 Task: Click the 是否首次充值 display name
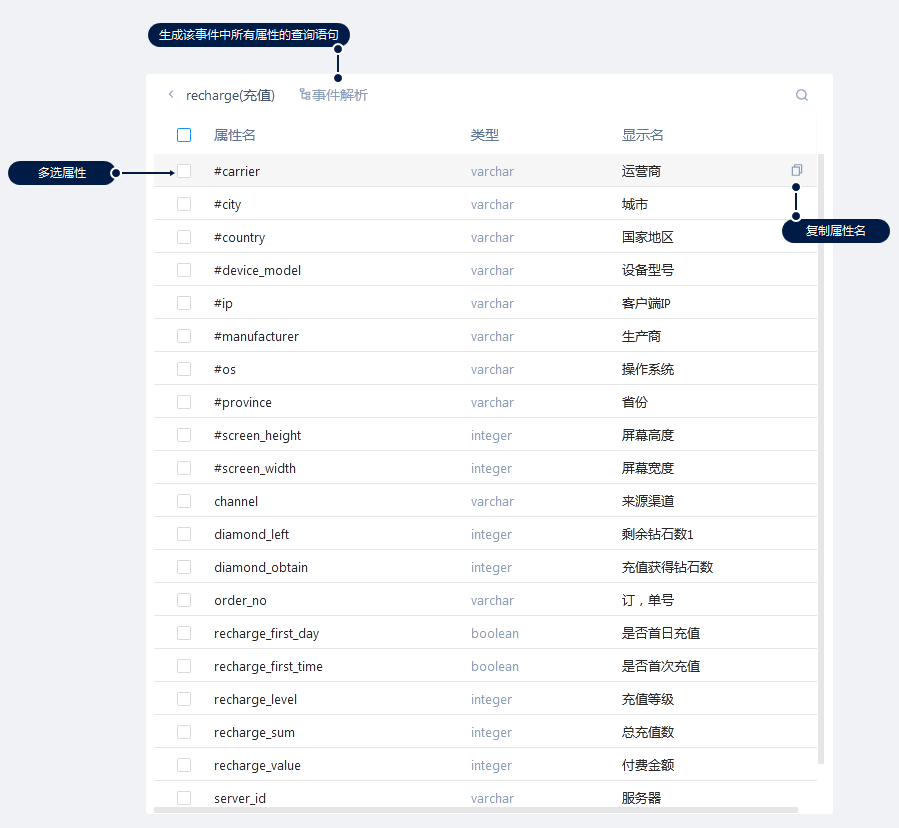click(x=660, y=666)
